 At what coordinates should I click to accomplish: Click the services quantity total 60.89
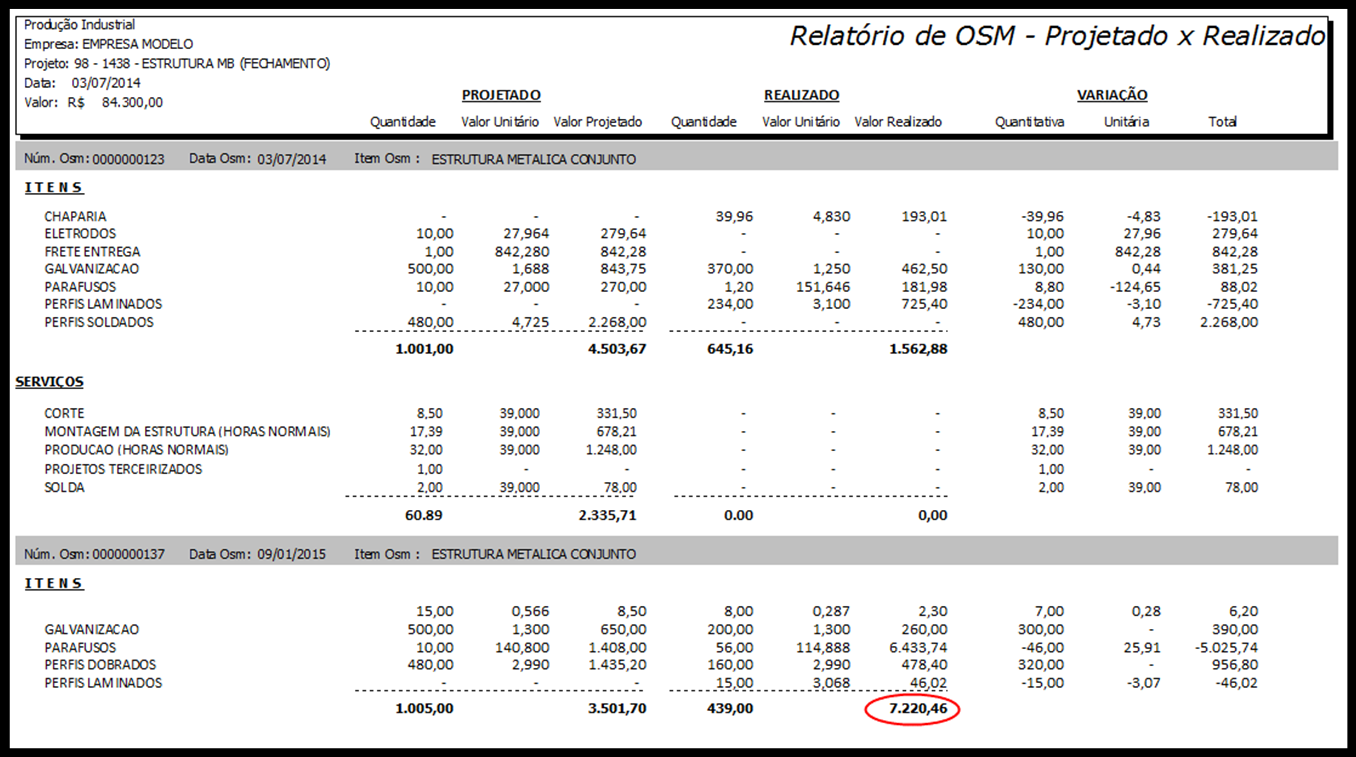[424, 516]
